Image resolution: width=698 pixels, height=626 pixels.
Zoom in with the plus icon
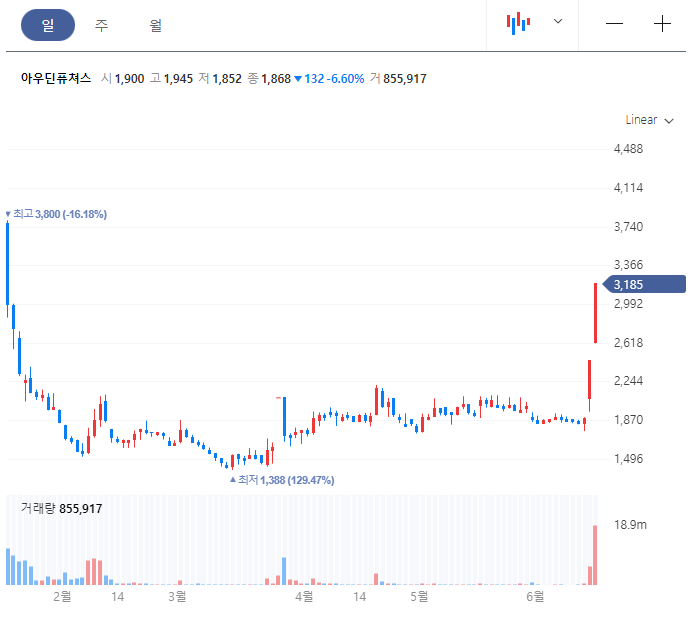click(x=662, y=24)
